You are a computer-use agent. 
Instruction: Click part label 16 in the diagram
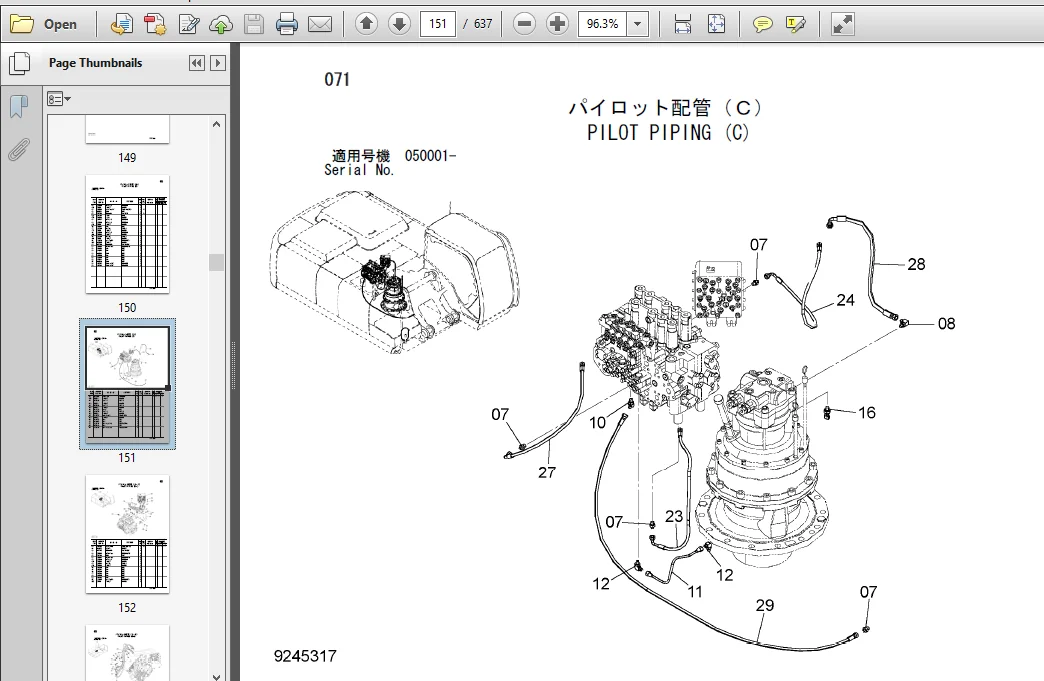pos(867,413)
